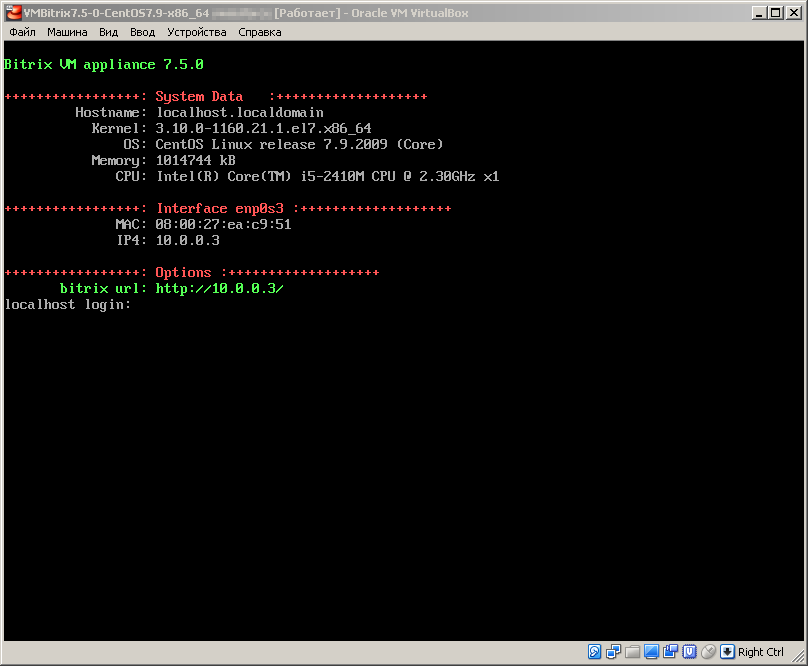Click the CPU virtualization status icon
This screenshot has width=808, height=666.
689,652
